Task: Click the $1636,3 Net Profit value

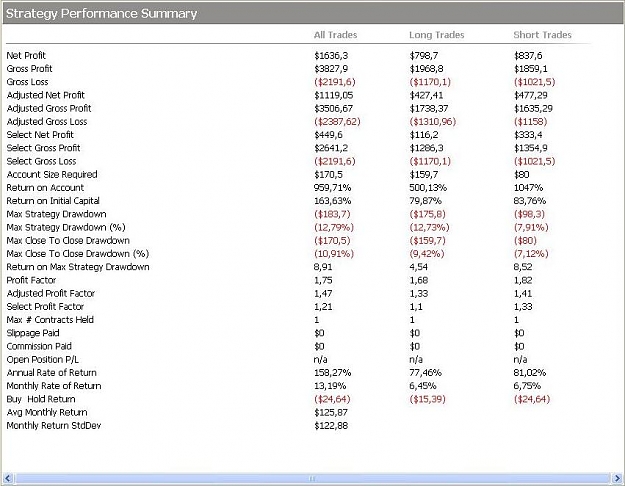Action: coord(331,55)
